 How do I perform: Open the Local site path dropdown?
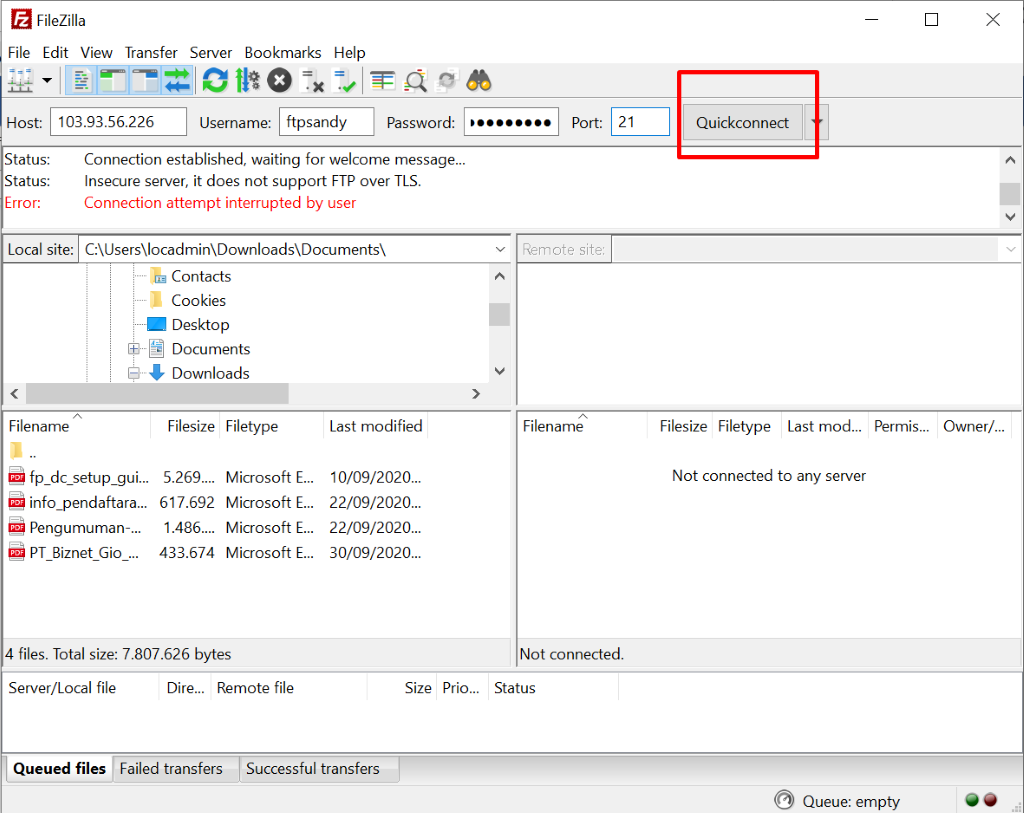pyautogui.click(x=500, y=249)
